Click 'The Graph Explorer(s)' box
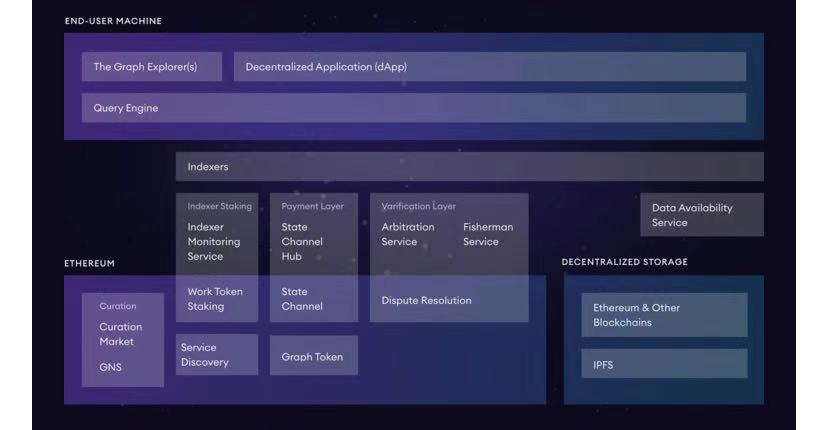Viewport: 828px width, 430px height. click(152, 67)
